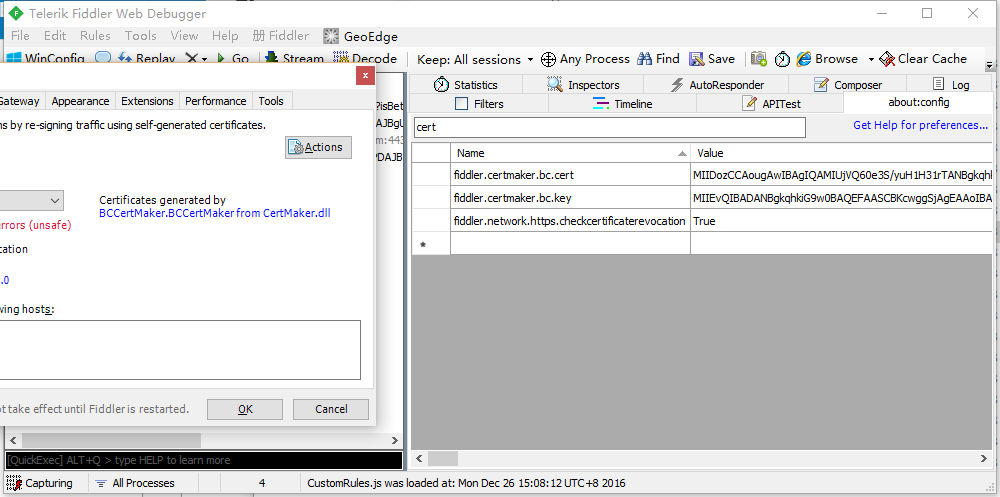Switch to the Log tab

[950, 84]
